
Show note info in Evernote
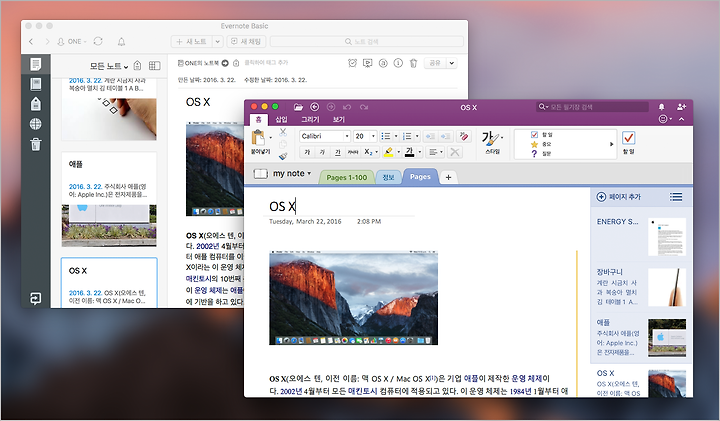398,63
